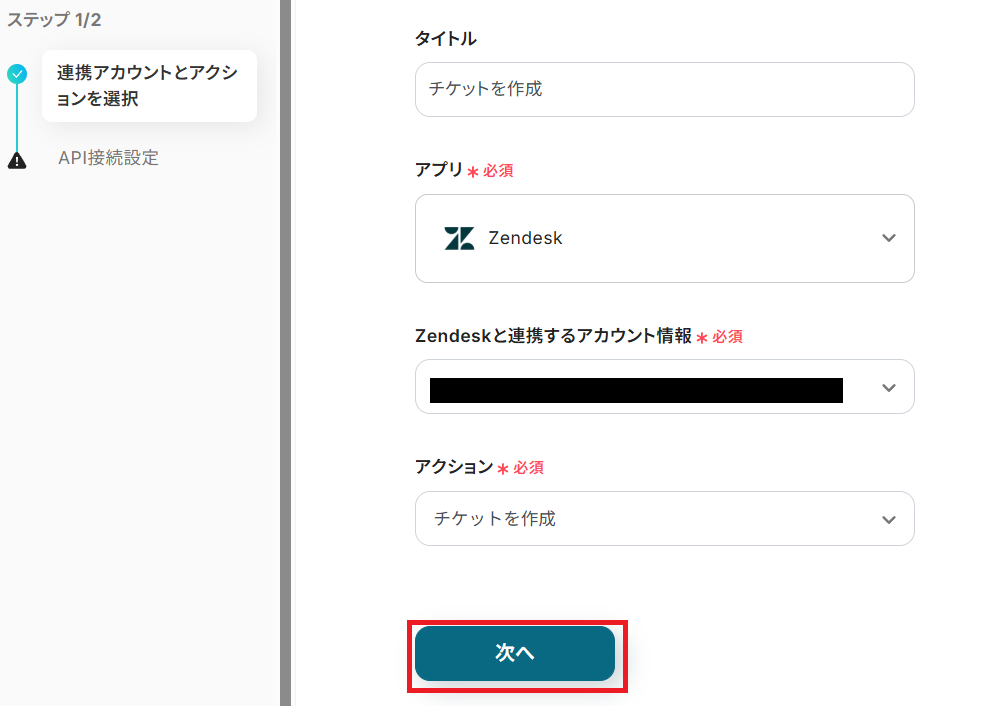
Task: Click the チケットを作成 action selection text
Action: 495,519
